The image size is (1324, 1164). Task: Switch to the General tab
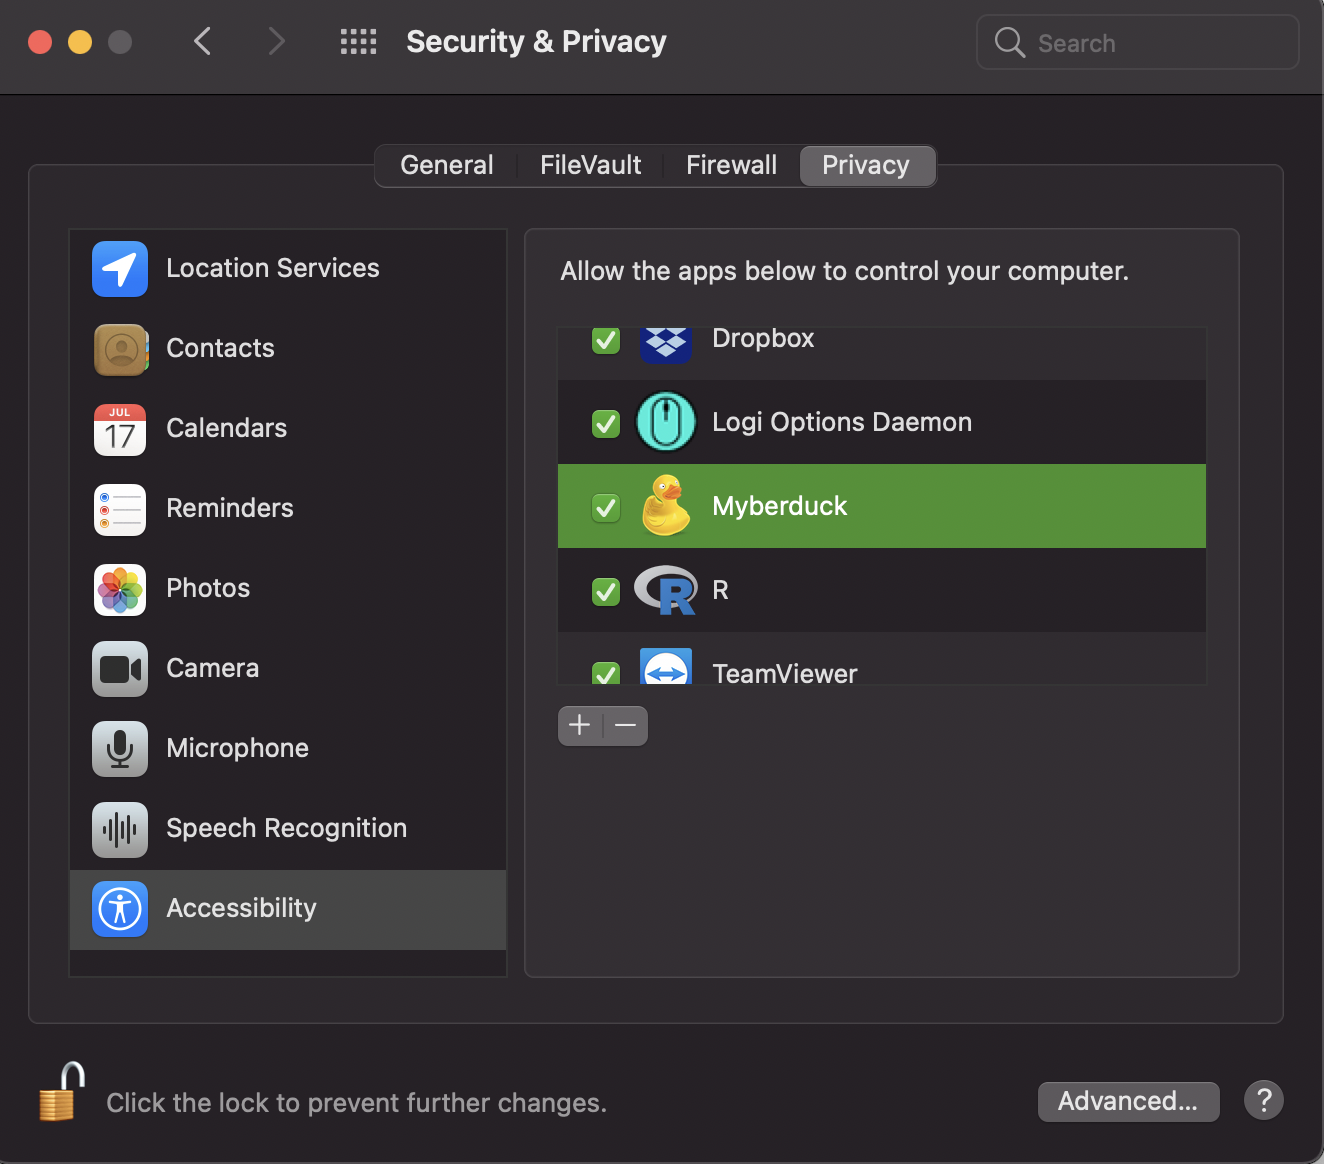pyautogui.click(x=446, y=164)
